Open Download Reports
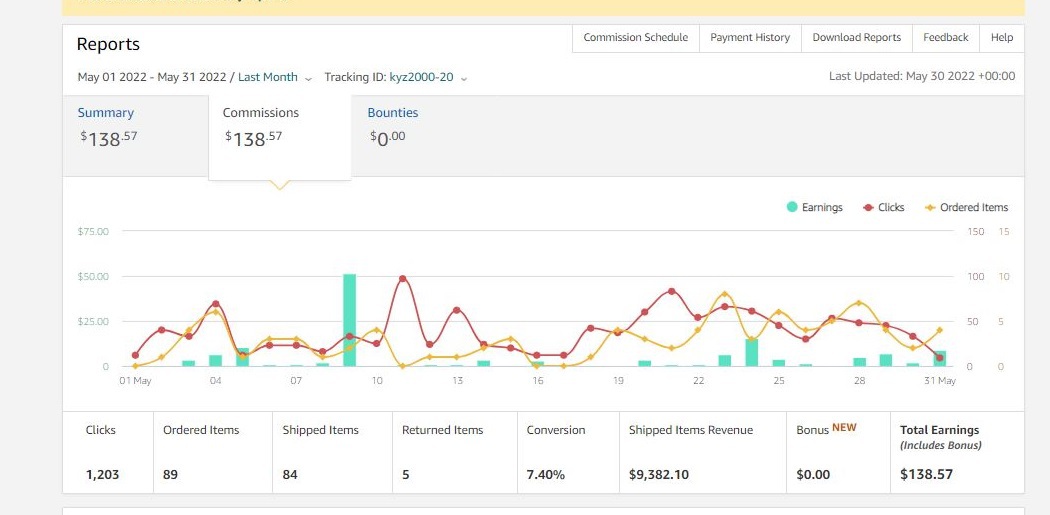Viewport: 1050px width, 515px height. click(x=856, y=38)
